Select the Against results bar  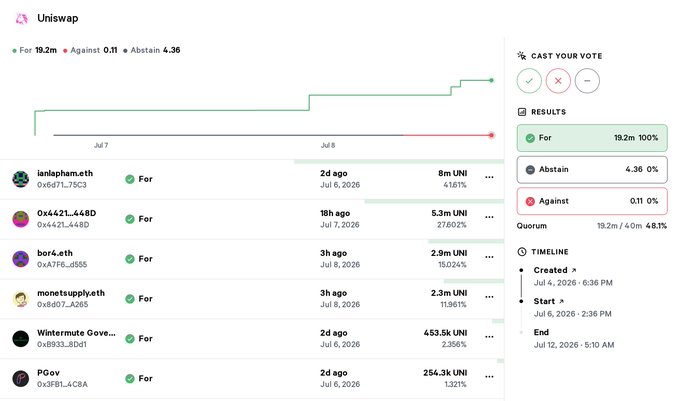coord(592,201)
